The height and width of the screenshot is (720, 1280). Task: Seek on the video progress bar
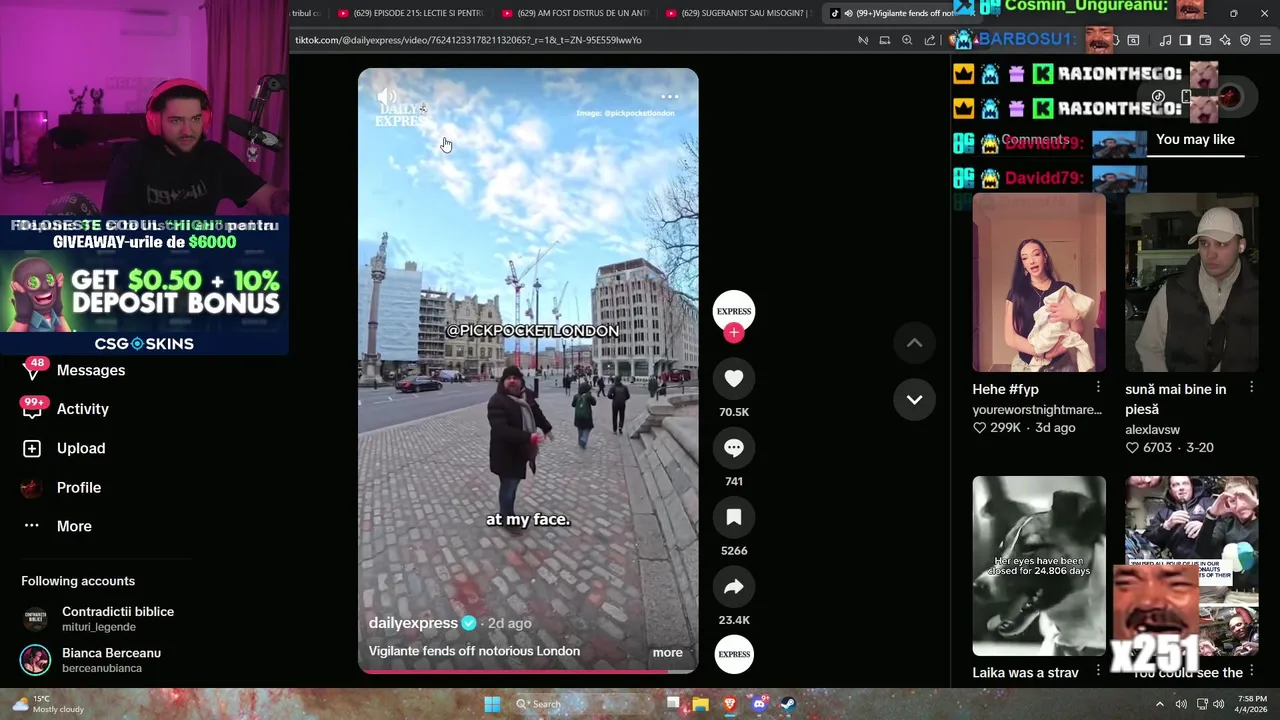(528, 671)
